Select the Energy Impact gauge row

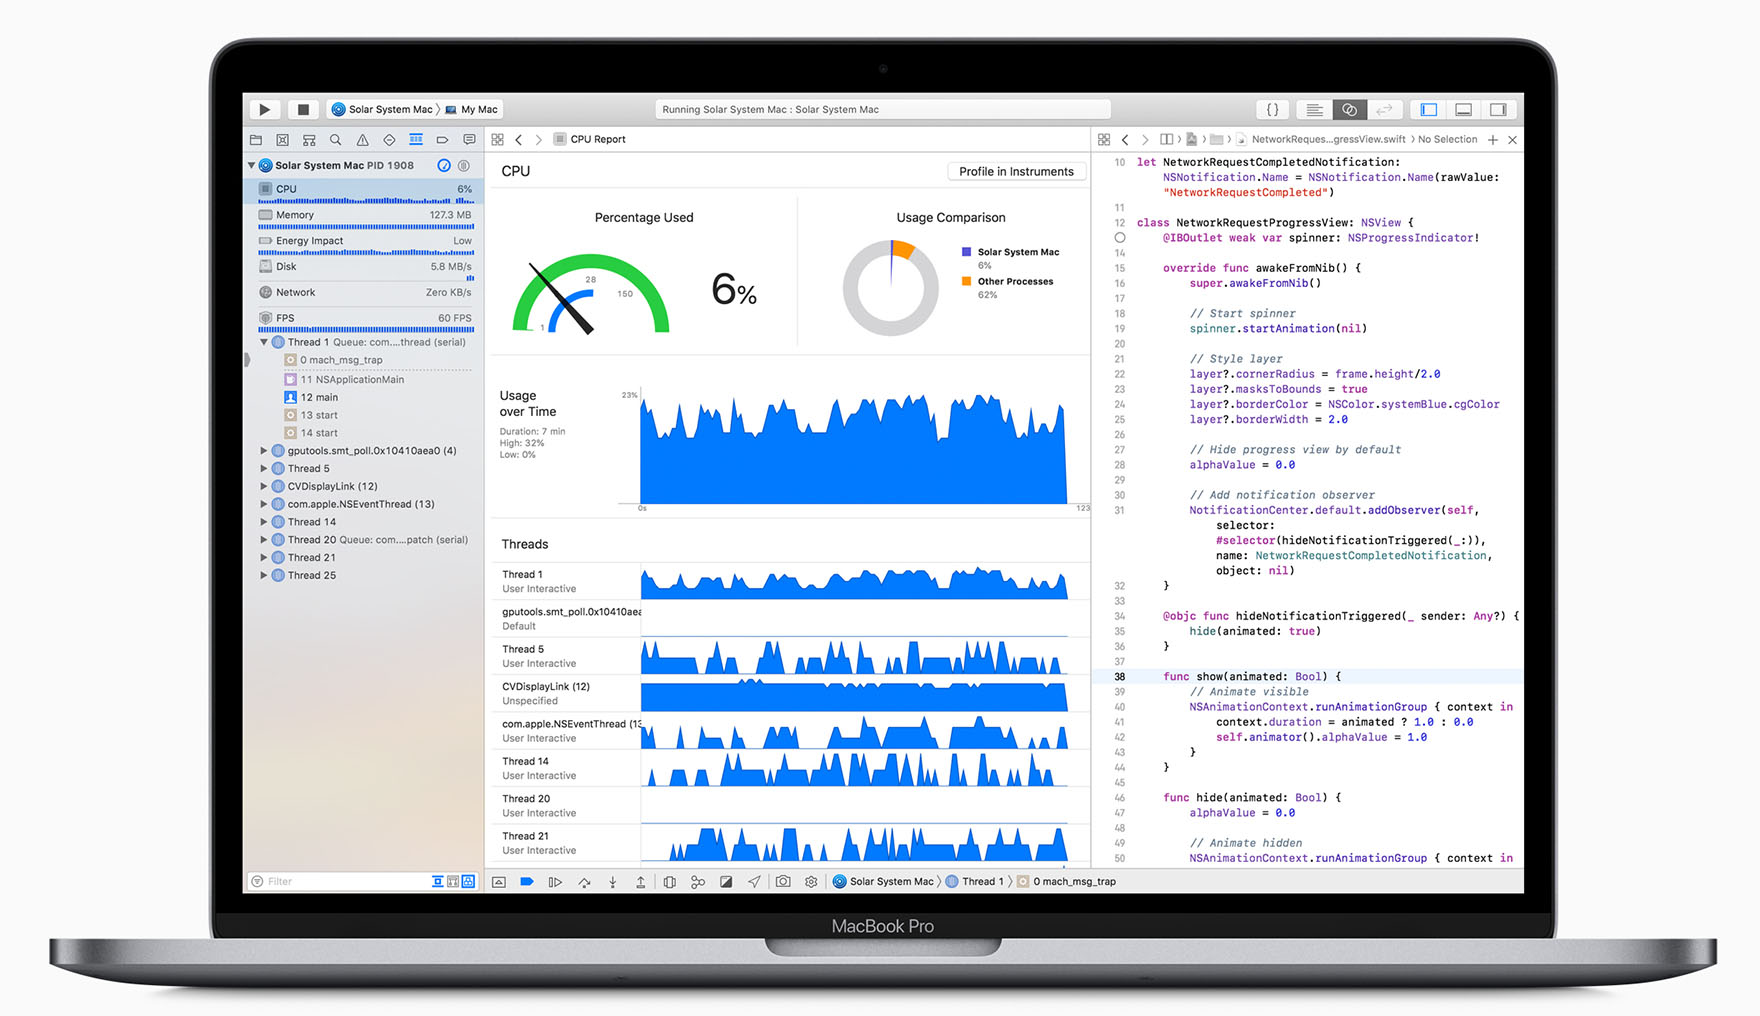pos(365,242)
